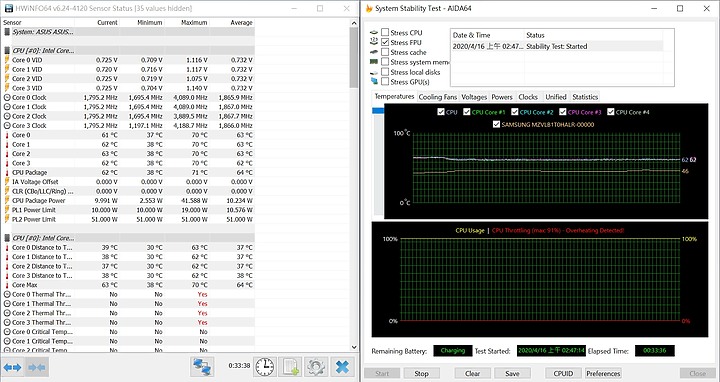Switch to the Cooling Fans tab

[438, 97]
